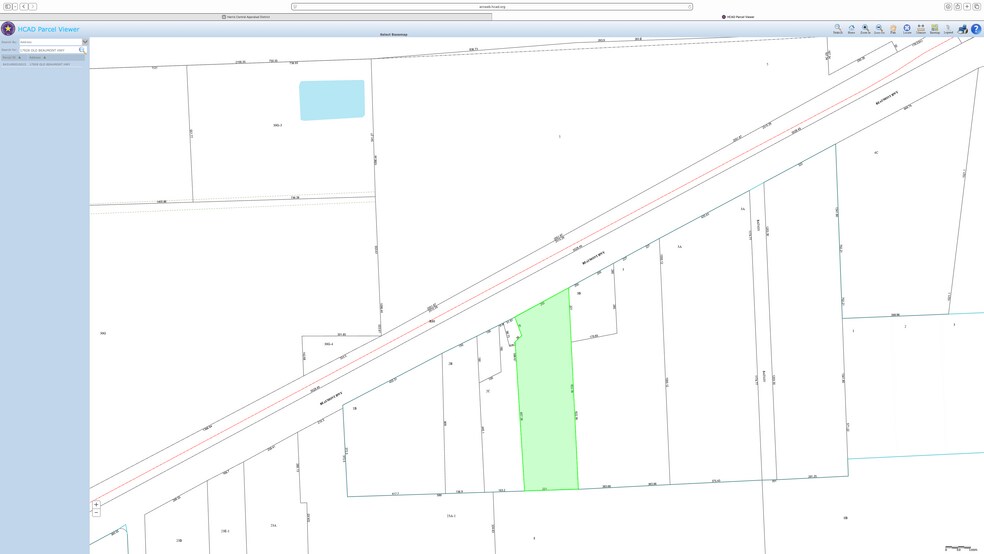984x554 pixels.
Task: Click the Search For address input field
Action: click(48, 50)
